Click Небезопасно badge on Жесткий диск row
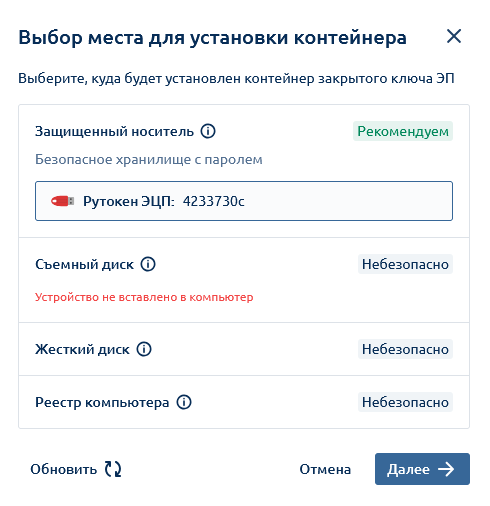 coord(405,349)
